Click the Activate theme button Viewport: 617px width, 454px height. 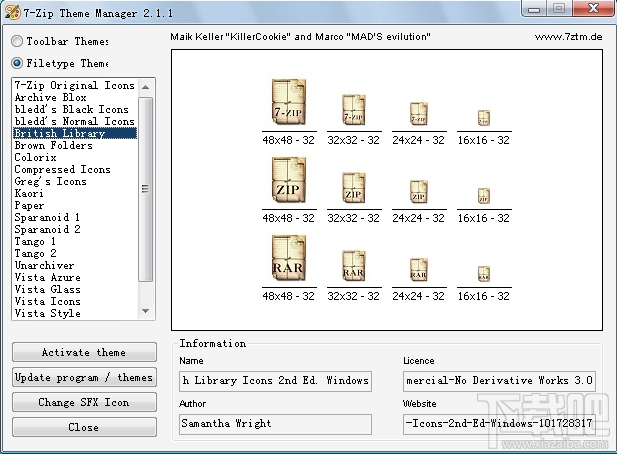(84, 352)
